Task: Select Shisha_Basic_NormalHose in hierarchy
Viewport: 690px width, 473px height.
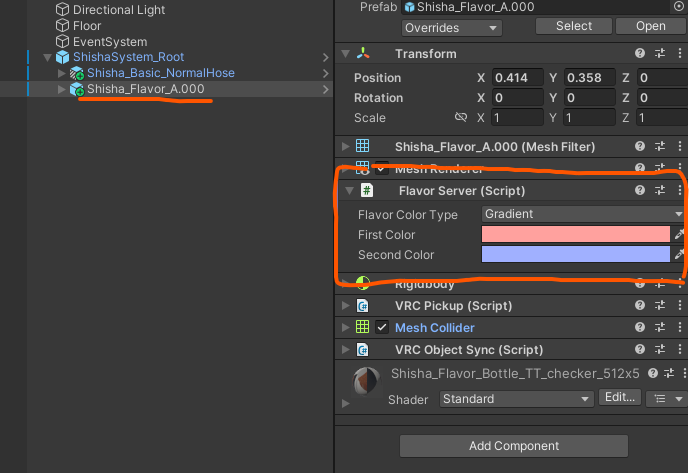Action: coord(161,73)
